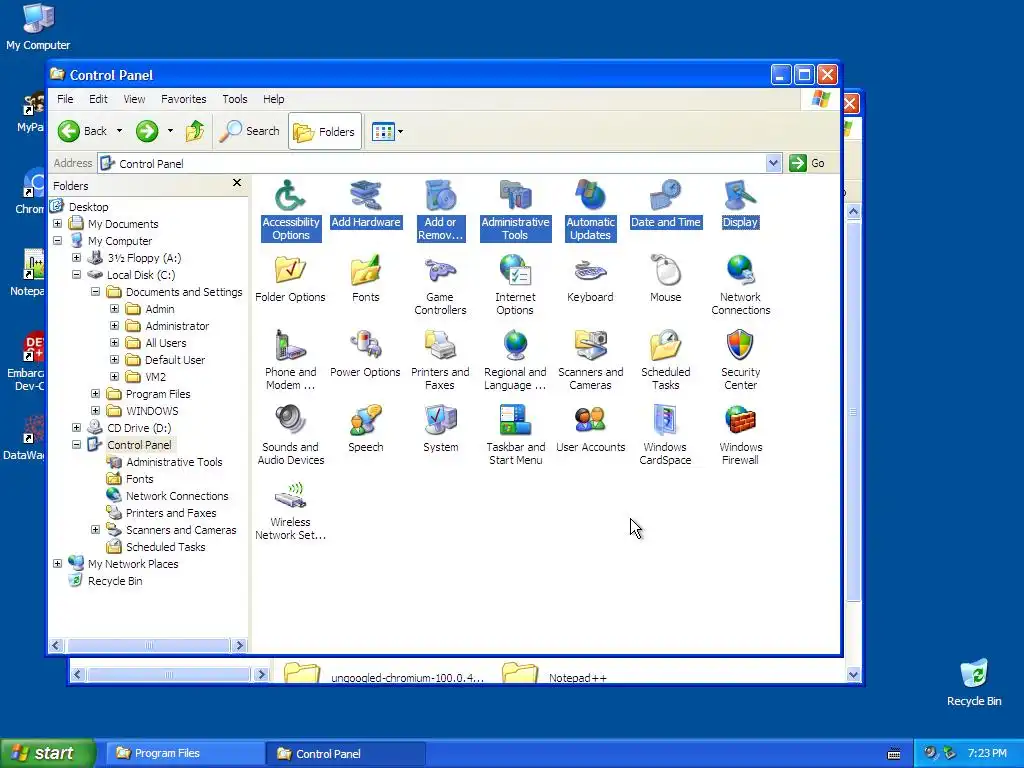
Task: Open Windows Firewall icon
Action: pos(740,435)
